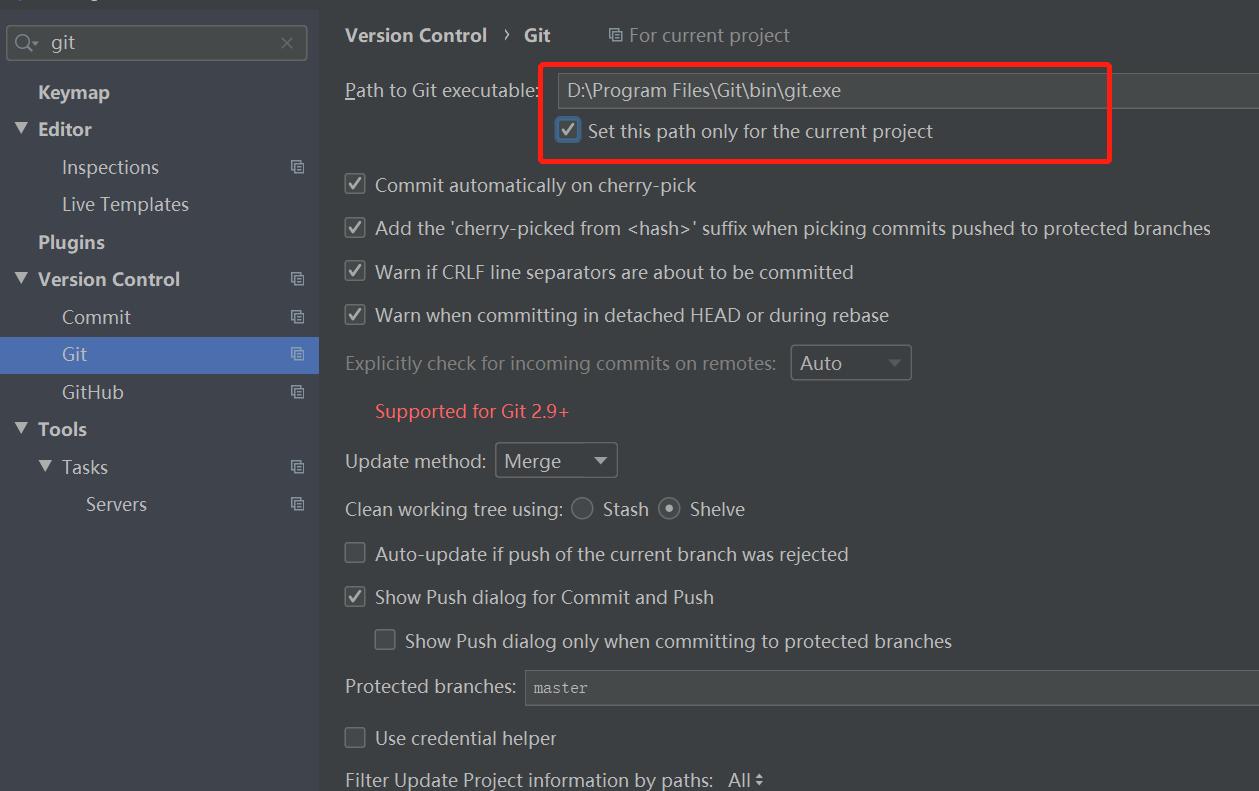Open the Update method Merge dropdown
This screenshot has height=791, width=1259.
[556, 461]
